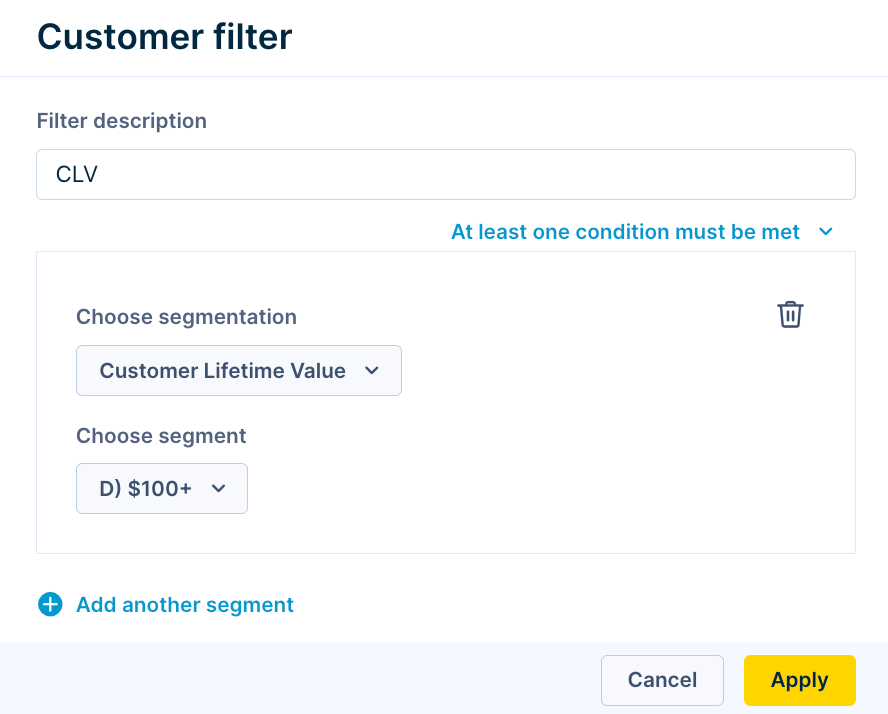This screenshot has height=714, width=888.
Task: Click the 'Customer Lifetime Value' text
Action: pos(223,370)
